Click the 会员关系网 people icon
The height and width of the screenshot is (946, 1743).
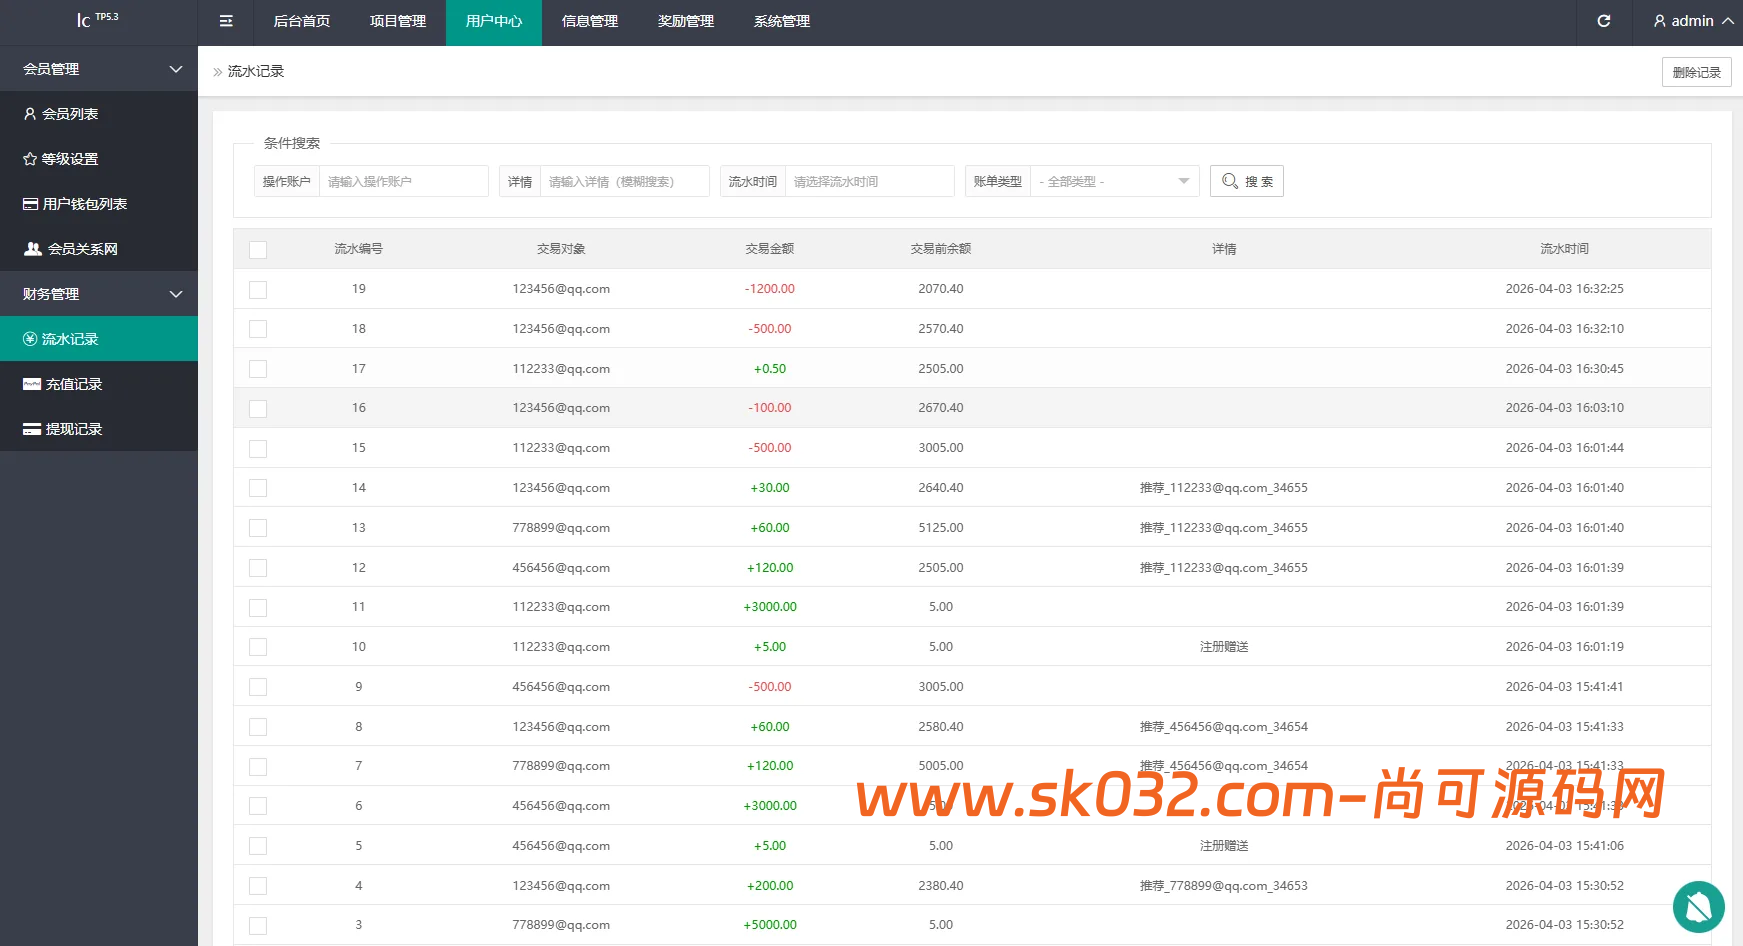(33, 249)
